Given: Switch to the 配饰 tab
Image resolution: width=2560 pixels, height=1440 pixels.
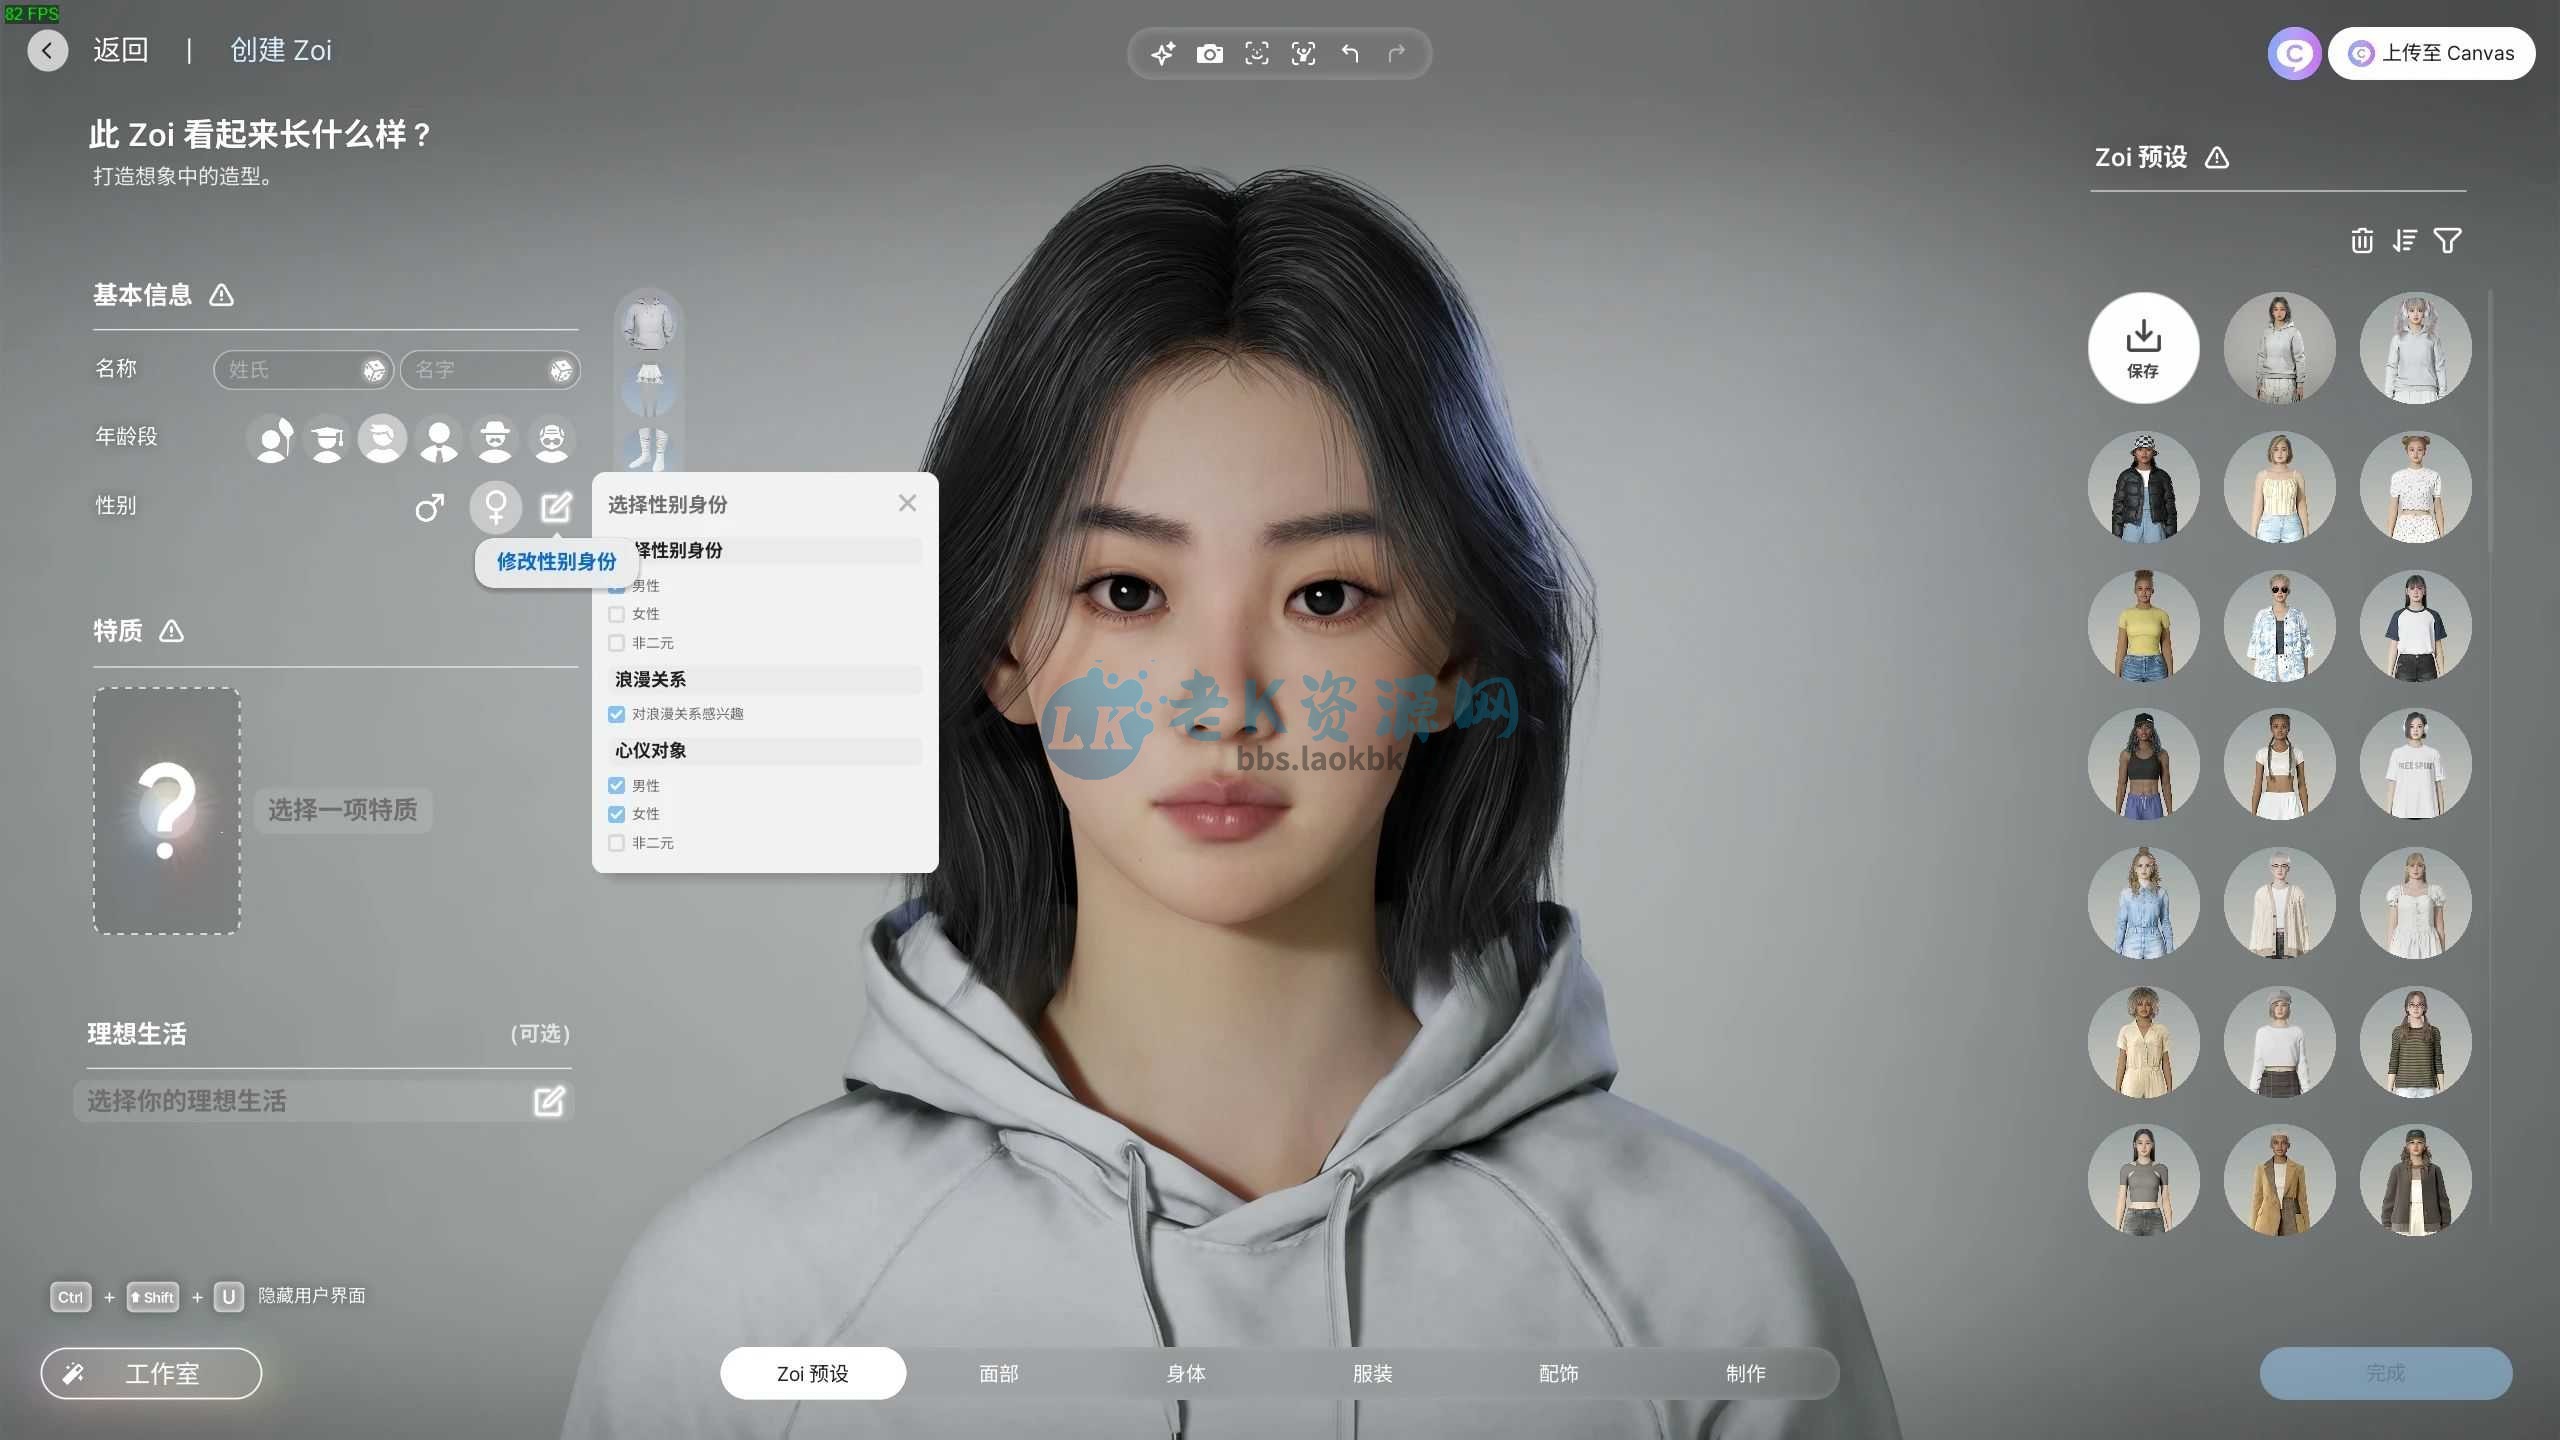Looking at the screenshot, I should 1559,1373.
